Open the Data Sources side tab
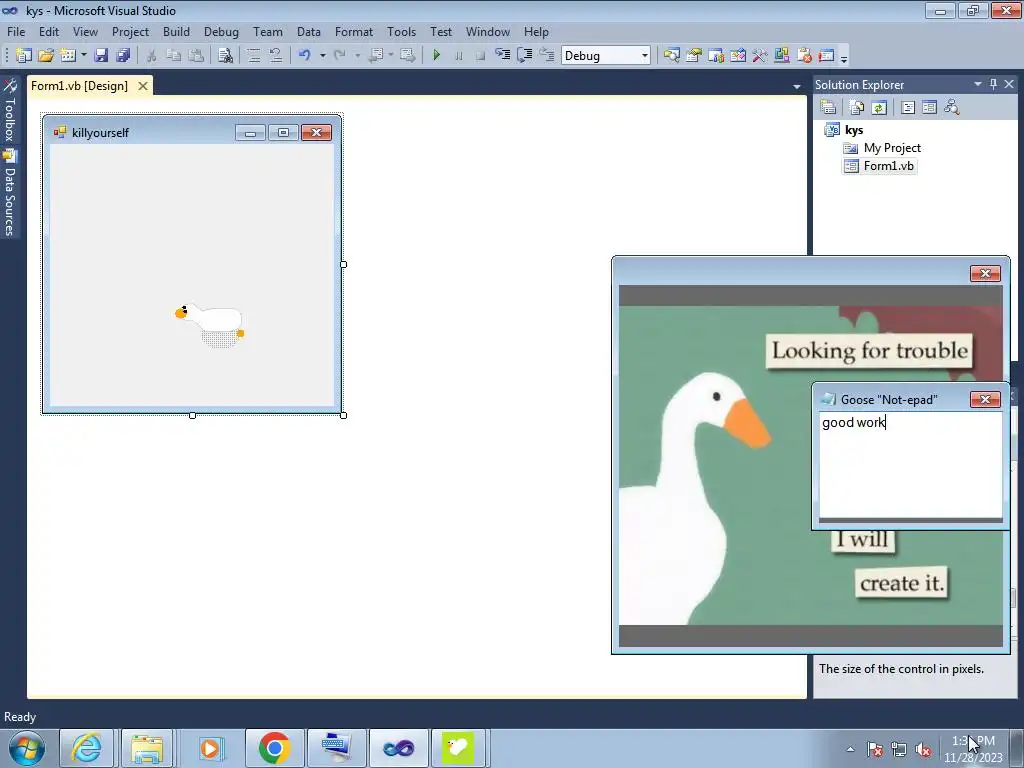 9,193
